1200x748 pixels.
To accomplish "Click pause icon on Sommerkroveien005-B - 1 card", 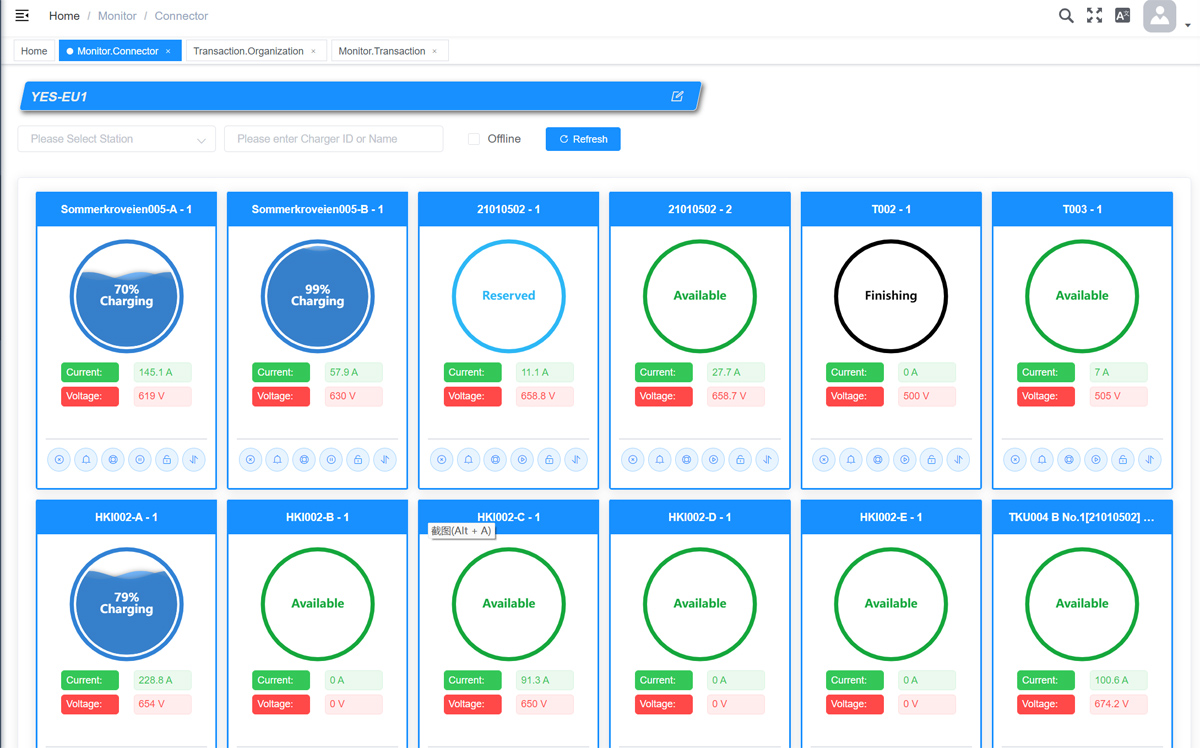I will tap(331, 460).
